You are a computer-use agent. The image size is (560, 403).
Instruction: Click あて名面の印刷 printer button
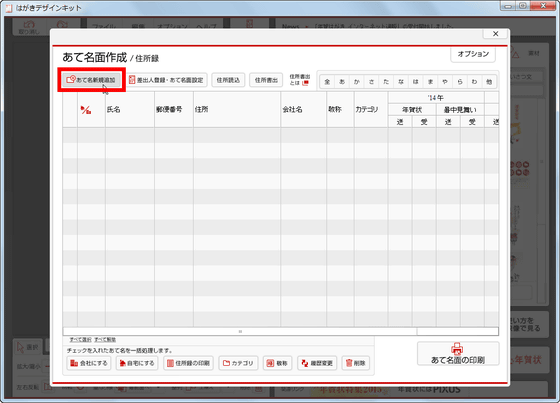pyautogui.click(x=458, y=354)
